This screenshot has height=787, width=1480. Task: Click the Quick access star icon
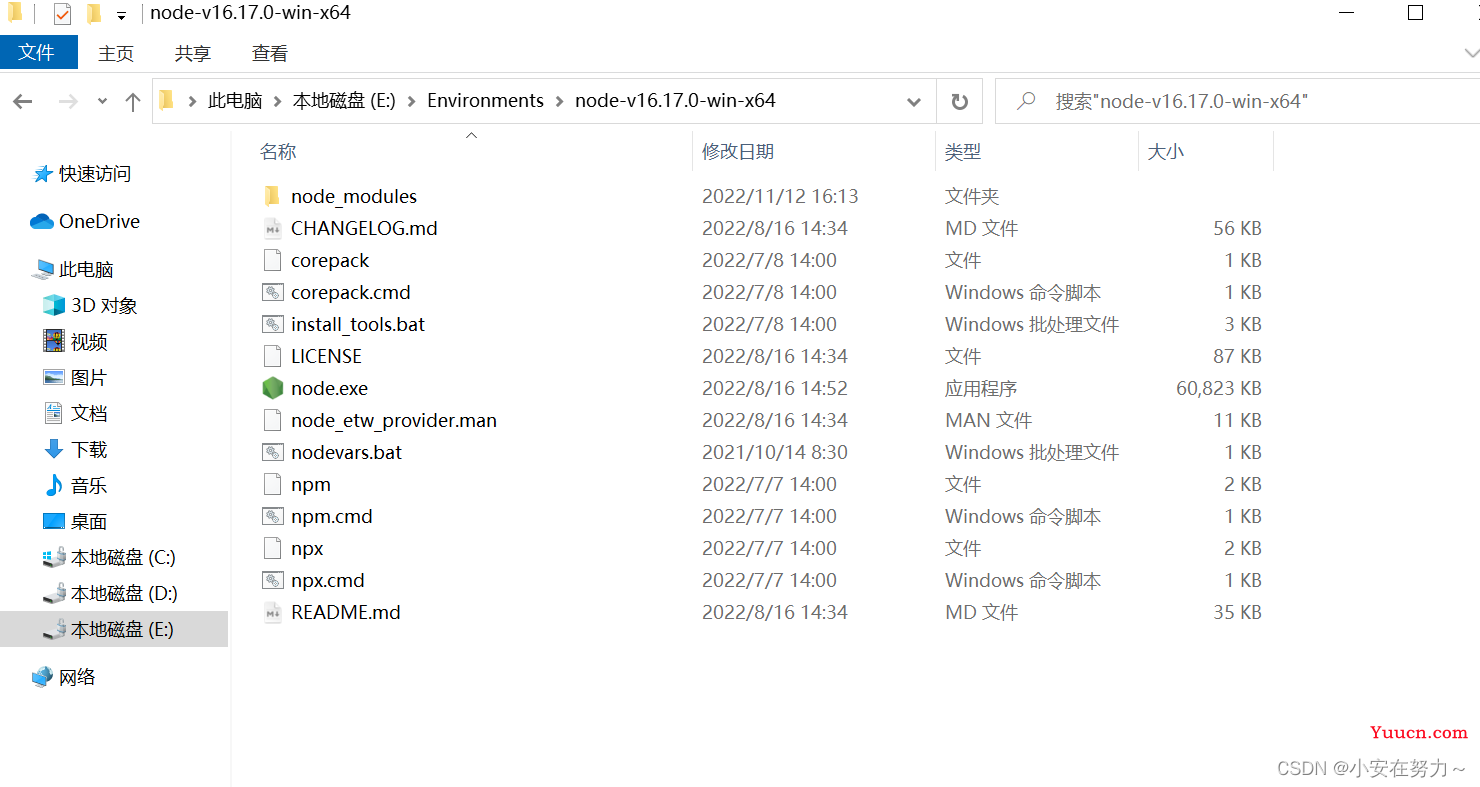(42, 174)
